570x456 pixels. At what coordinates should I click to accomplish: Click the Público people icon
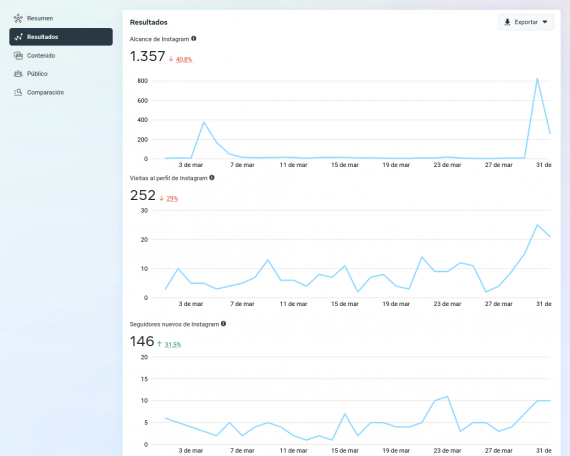click(x=18, y=74)
